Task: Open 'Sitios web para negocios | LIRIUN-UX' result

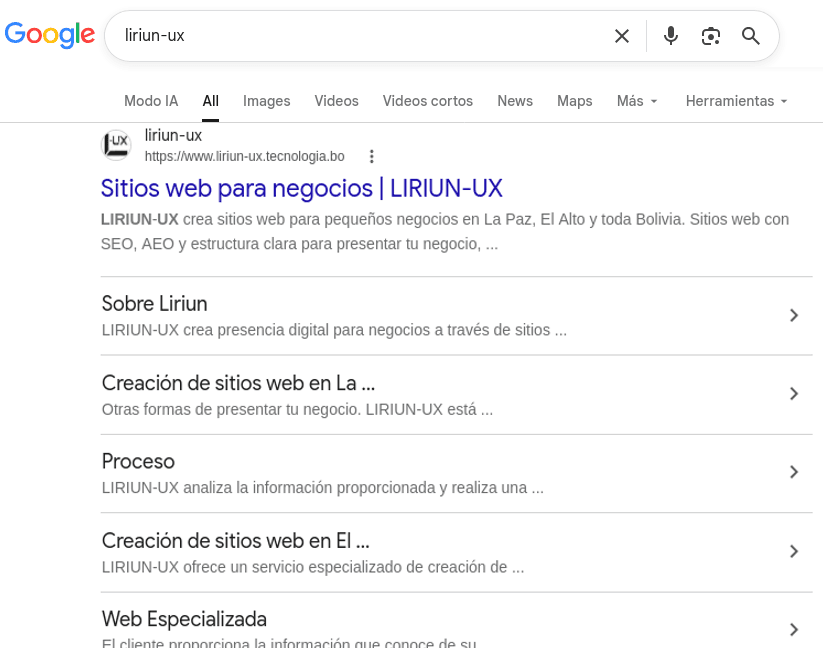Action: (302, 188)
